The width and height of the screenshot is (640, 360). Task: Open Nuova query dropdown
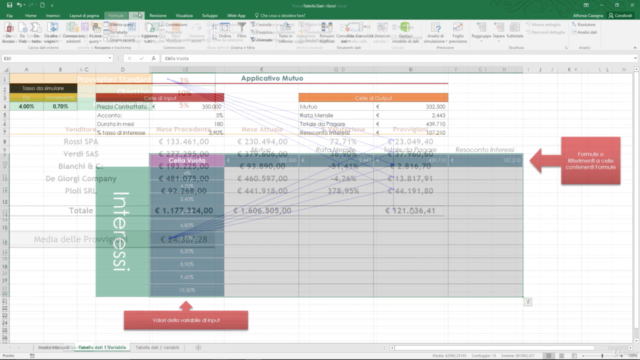pos(95,33)
